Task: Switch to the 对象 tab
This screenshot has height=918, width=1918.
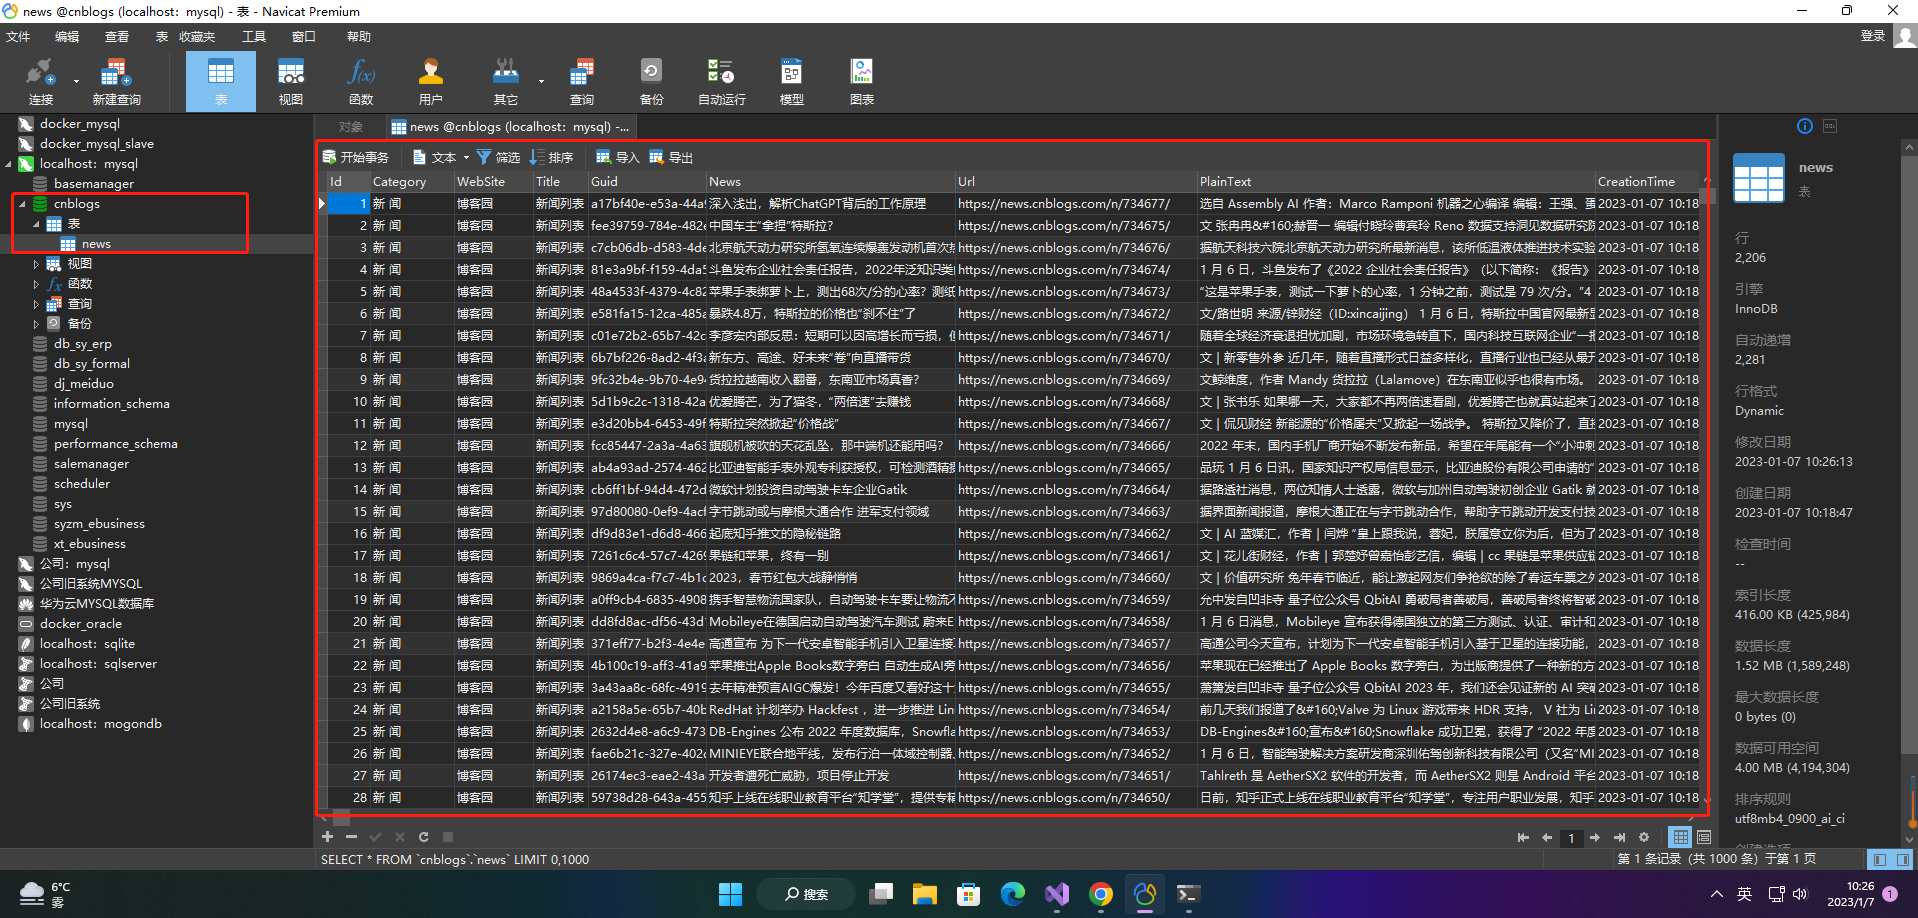Action: pos(350,127)
